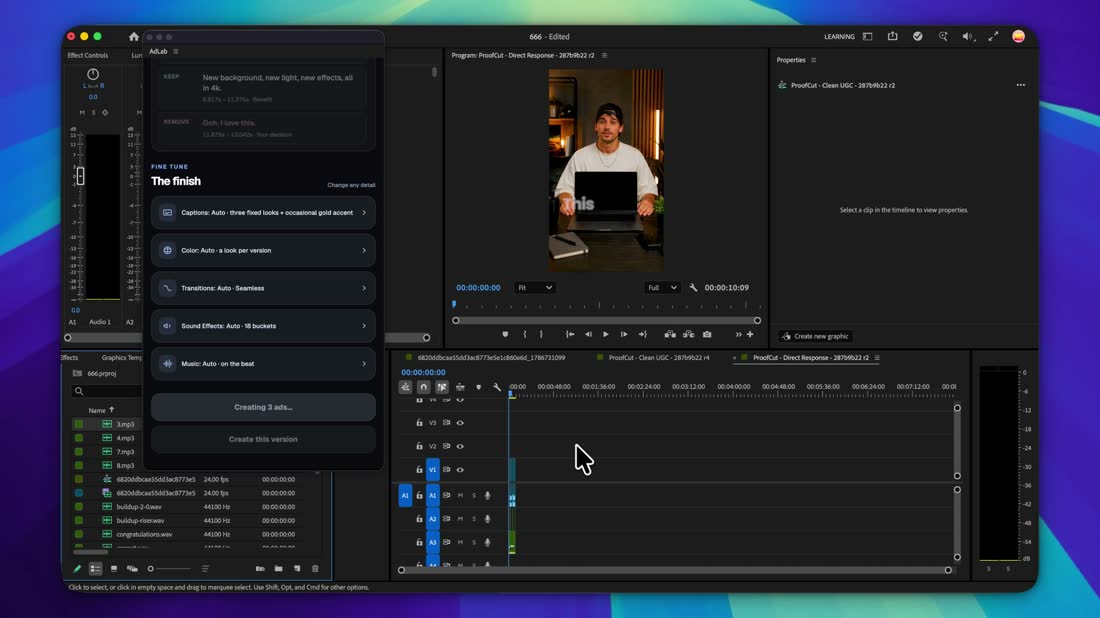Open Effect Controls tab
Screen dimensions: 1100x618
[88, 55]
